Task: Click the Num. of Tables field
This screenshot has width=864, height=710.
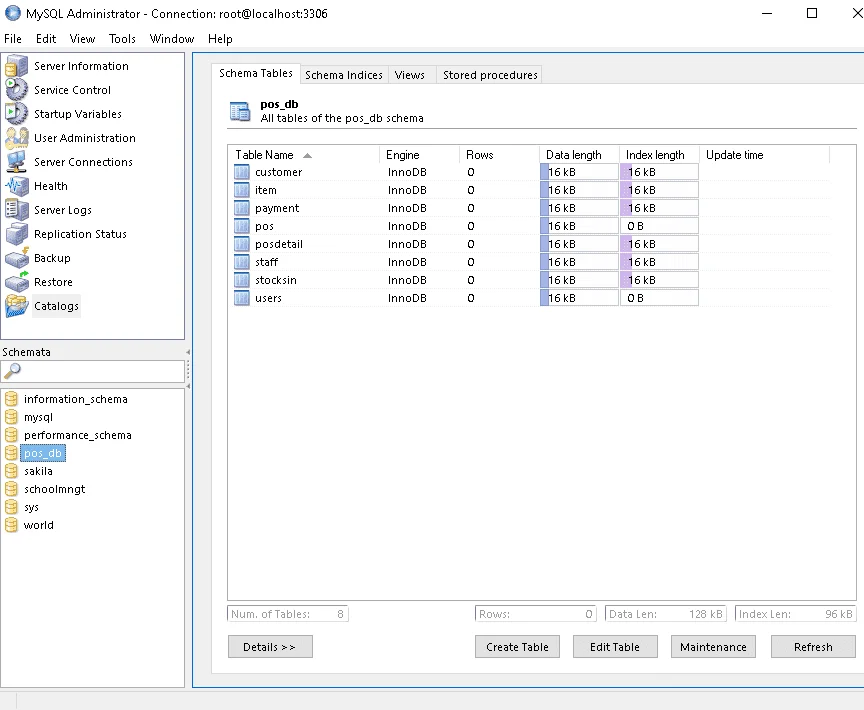Action: pos(288,614)
